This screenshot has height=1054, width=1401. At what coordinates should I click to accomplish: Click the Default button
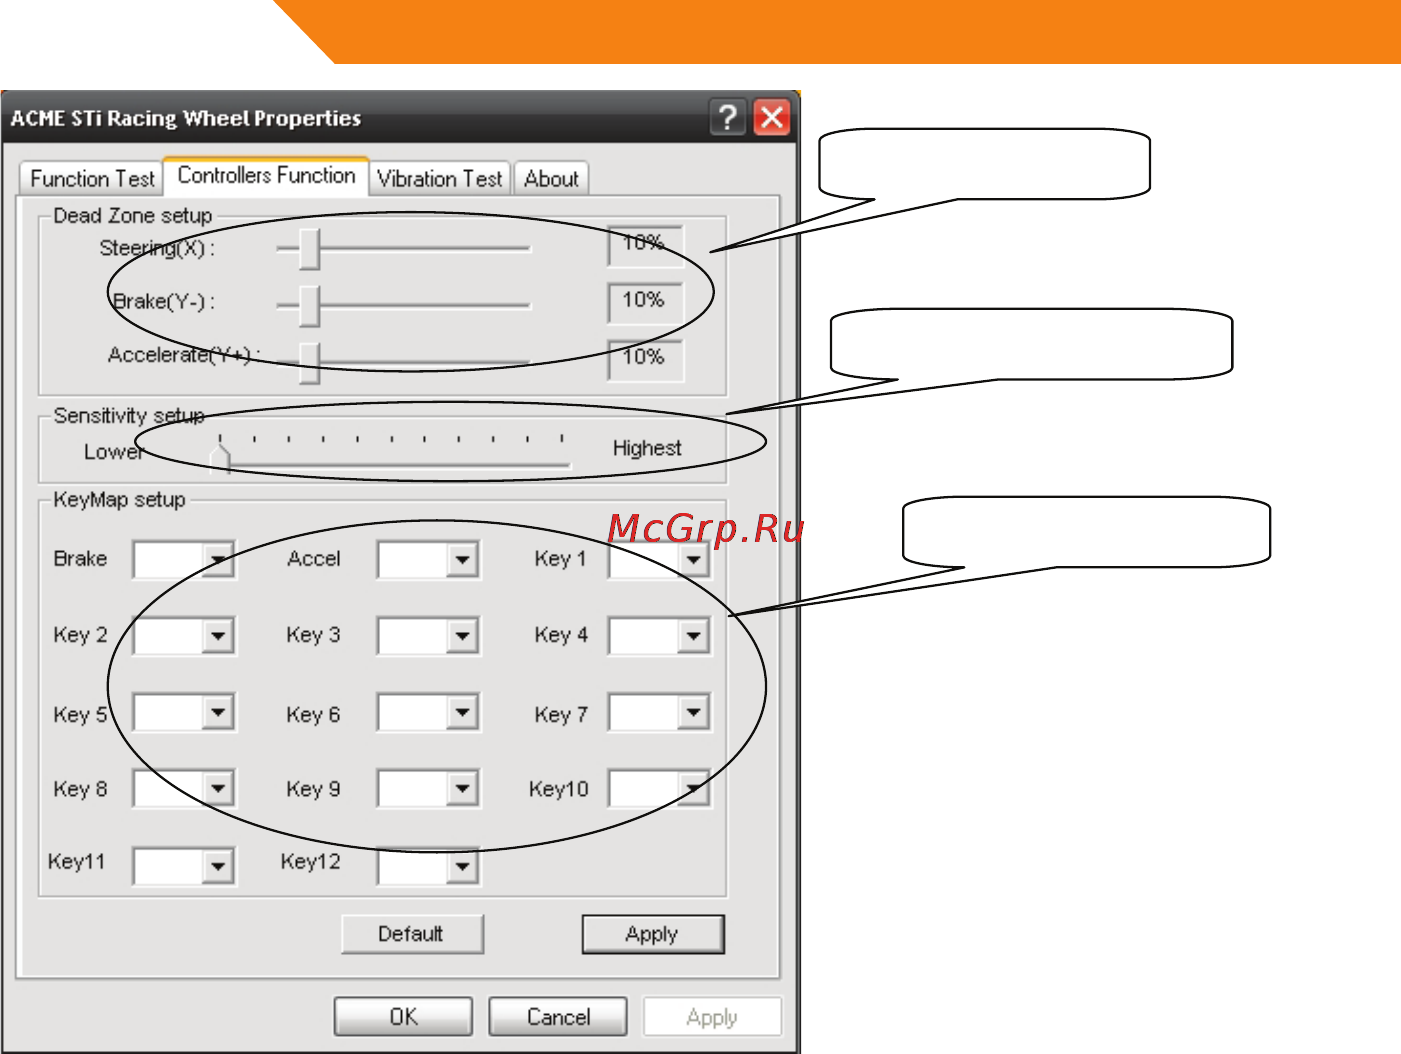point(412,934)
